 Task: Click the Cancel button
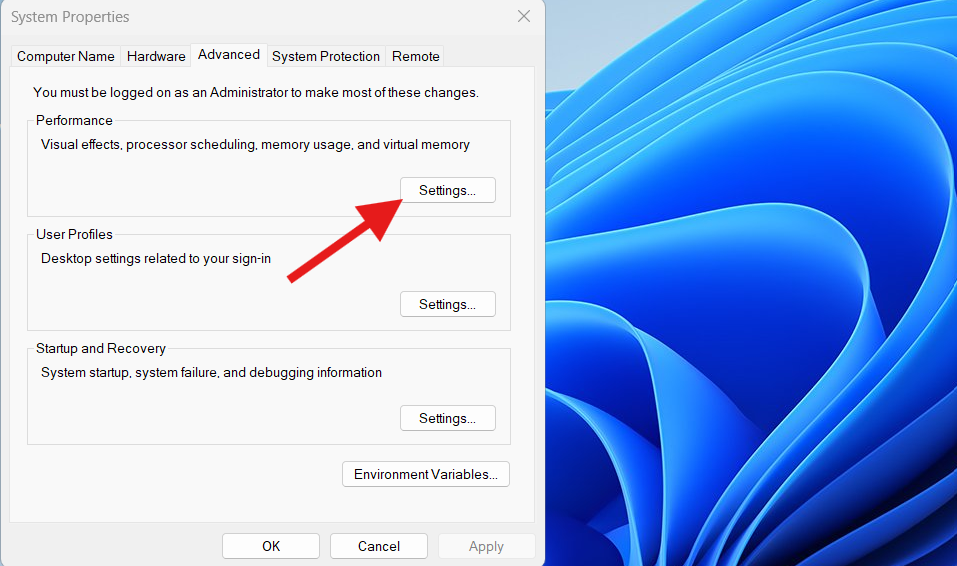pyautogui.click(x=379, y=546)
